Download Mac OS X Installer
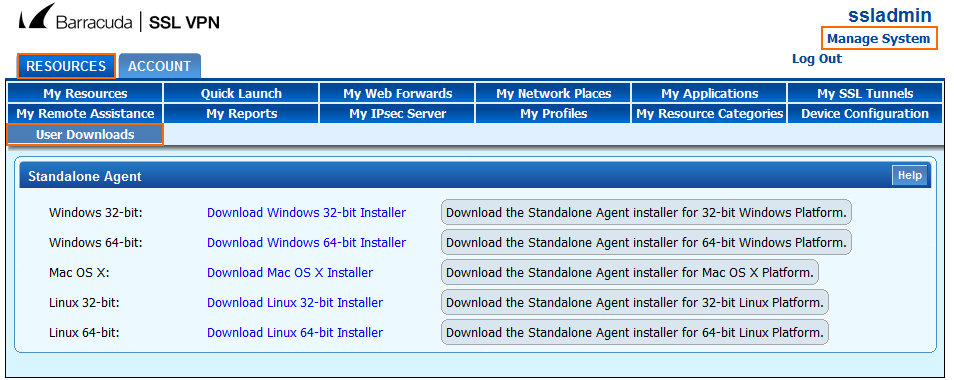Image resolution: width=954 pixels, height=380 pixels. (x=290, y=272)
